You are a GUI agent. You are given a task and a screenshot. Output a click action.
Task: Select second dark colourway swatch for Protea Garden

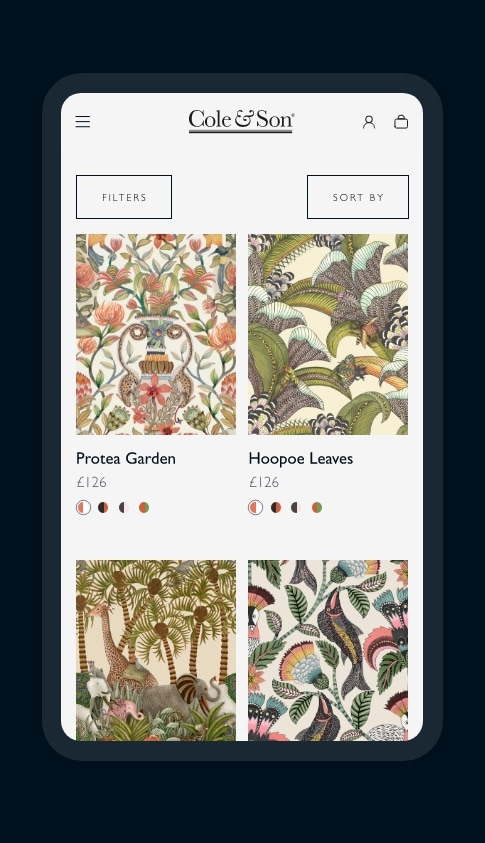103,508
